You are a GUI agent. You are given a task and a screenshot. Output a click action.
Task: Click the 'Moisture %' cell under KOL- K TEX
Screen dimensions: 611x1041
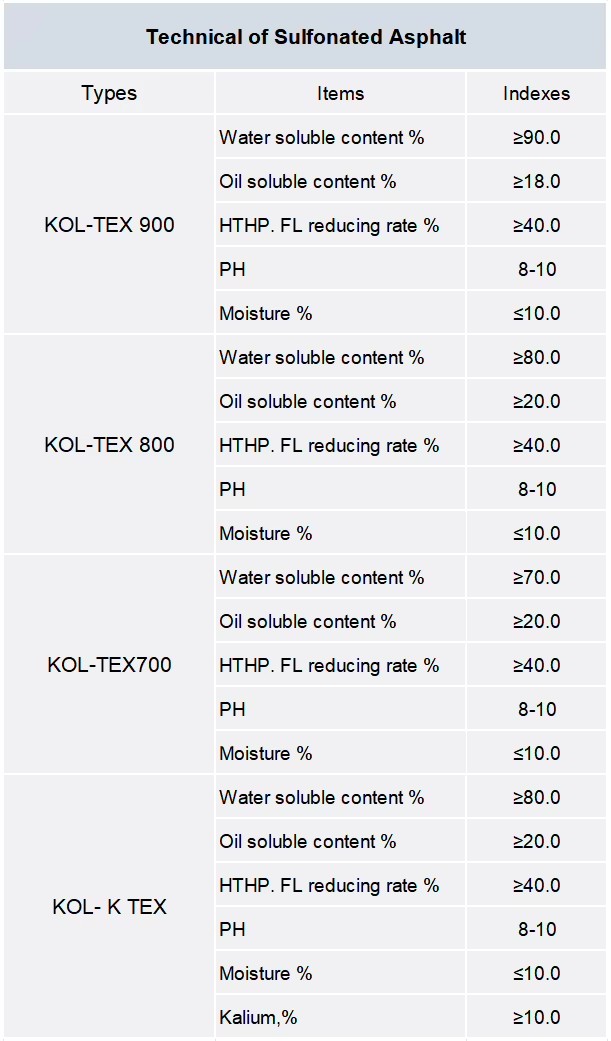pos(340,973)
